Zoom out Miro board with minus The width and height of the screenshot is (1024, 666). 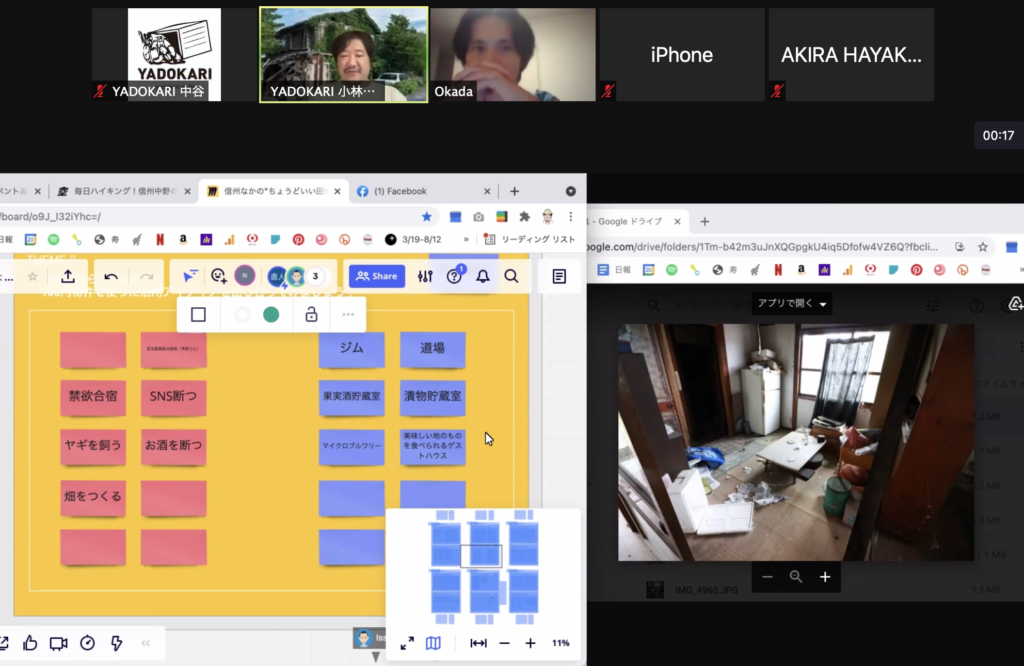(504, 643)
